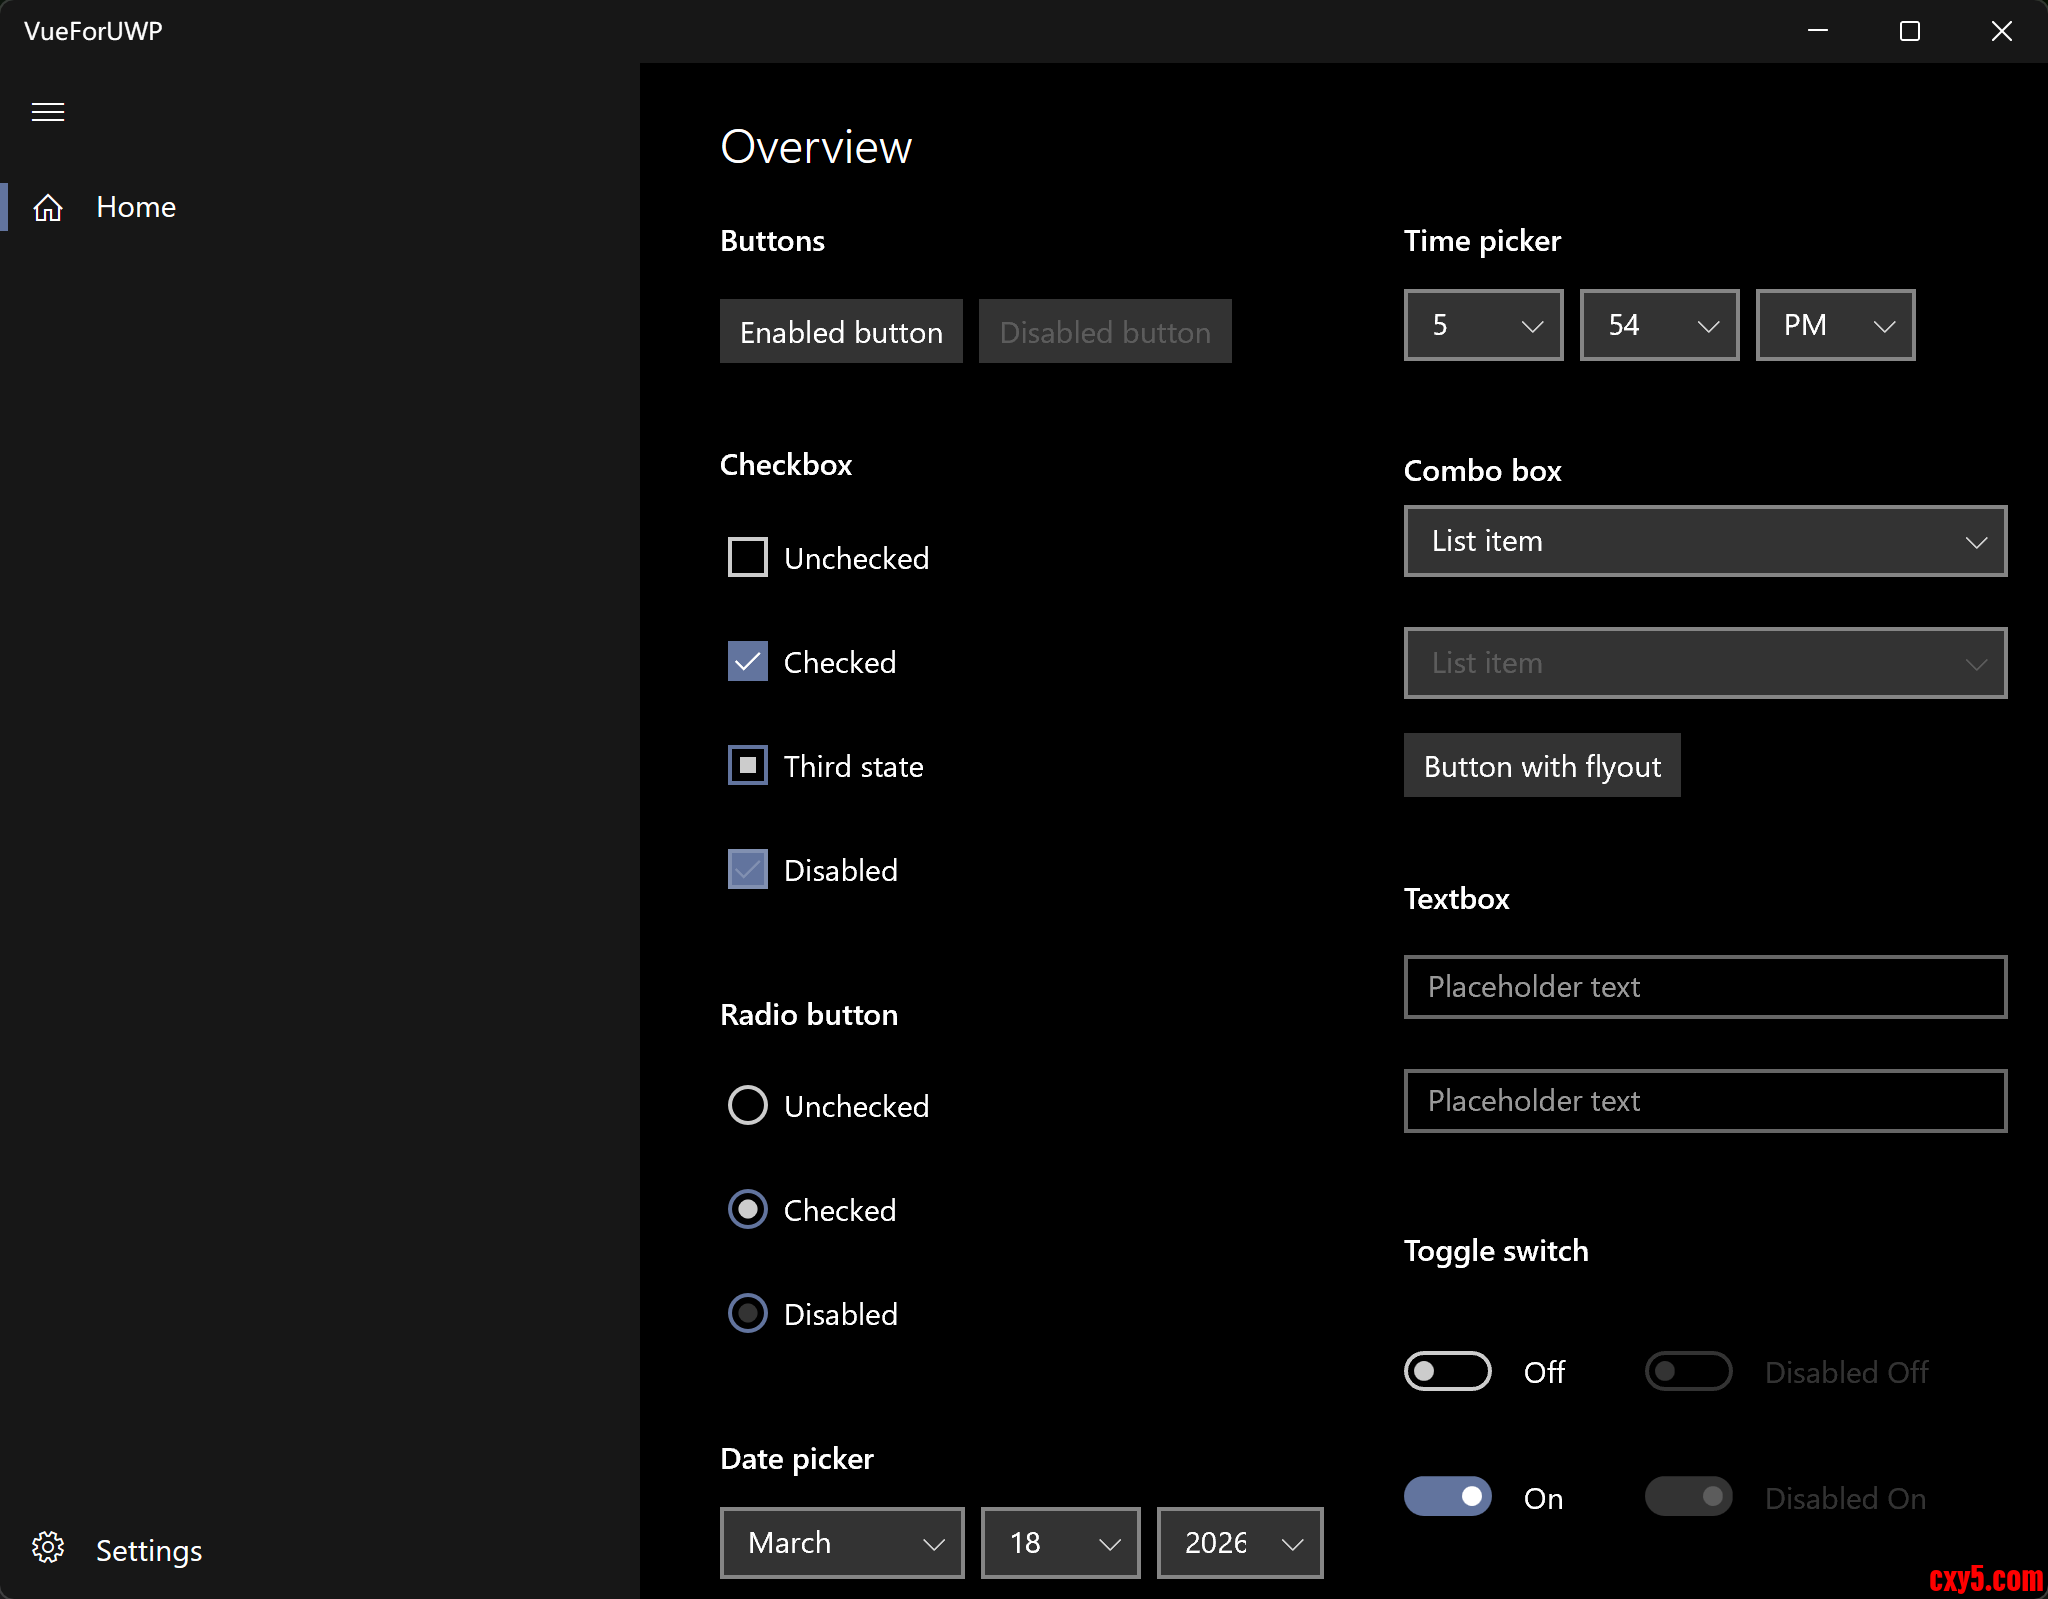Open Settings in the navigation pane

(148, 1550)
